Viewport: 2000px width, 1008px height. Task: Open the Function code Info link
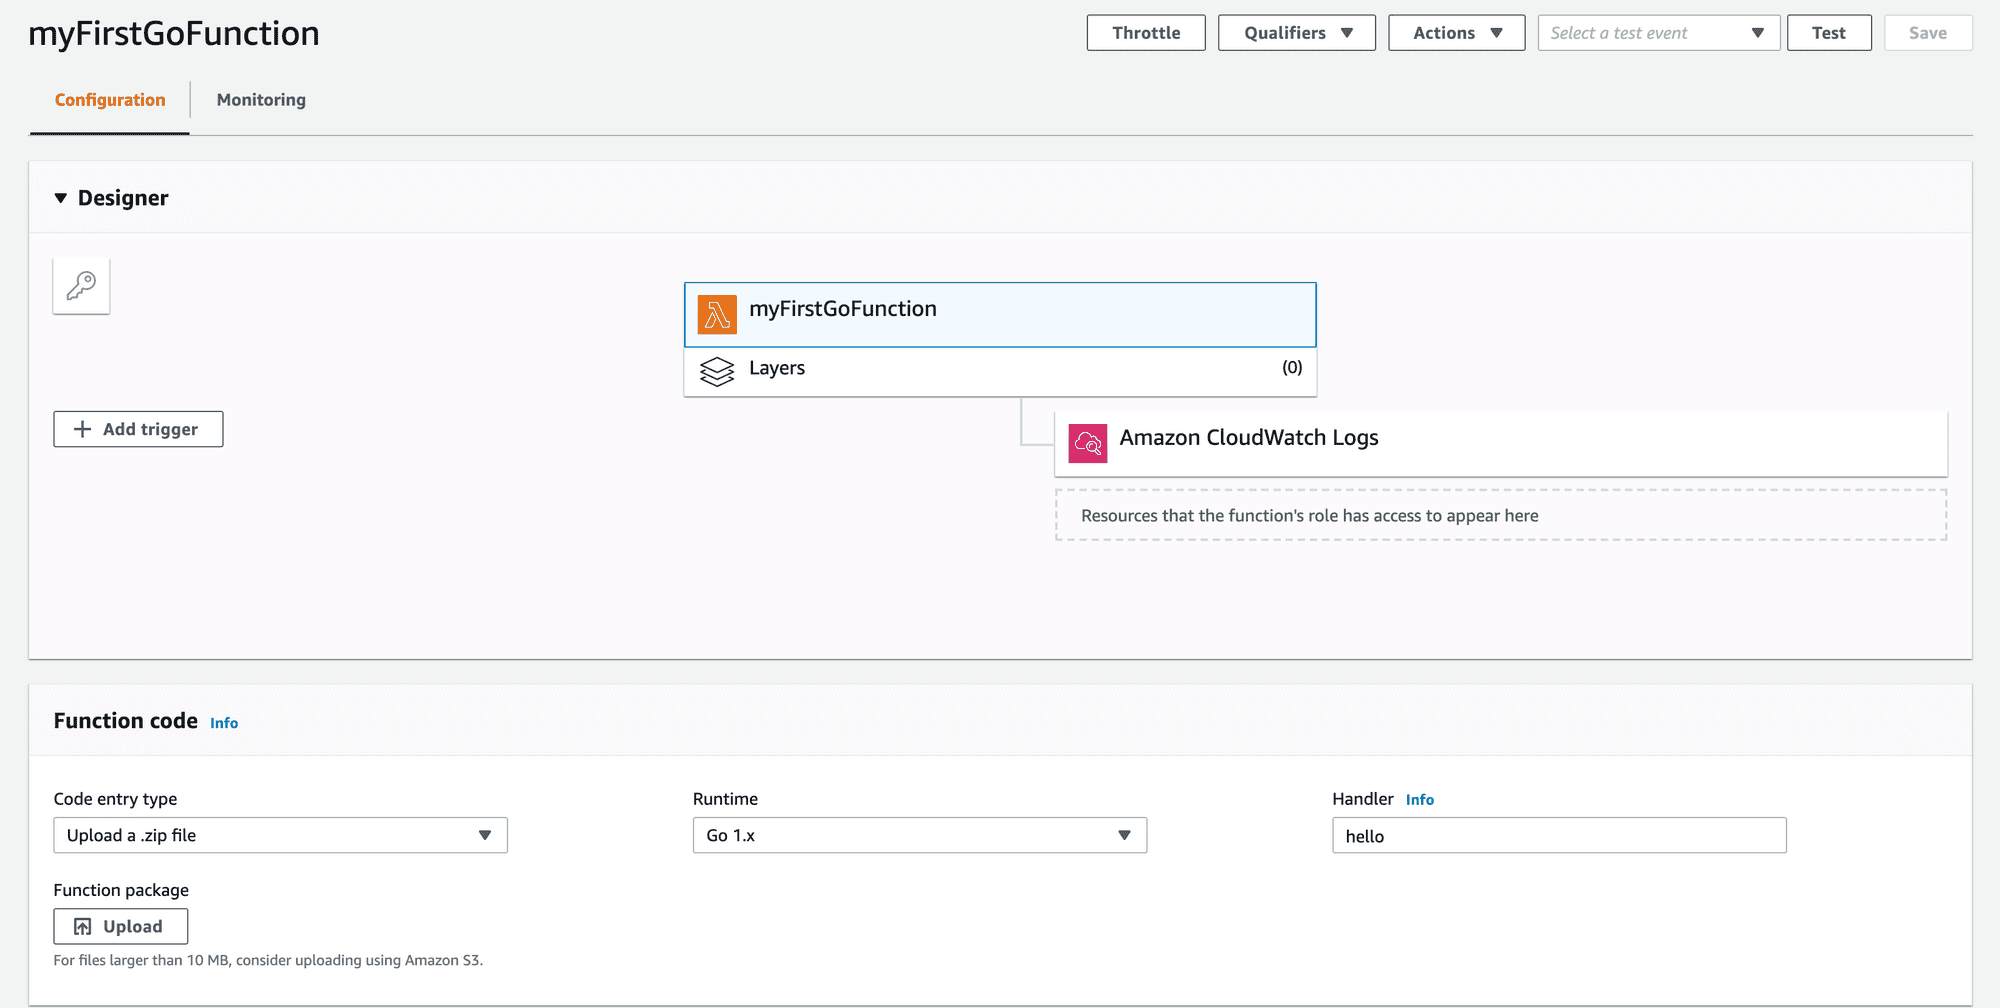pyautogui.click(x=224, y=723)
